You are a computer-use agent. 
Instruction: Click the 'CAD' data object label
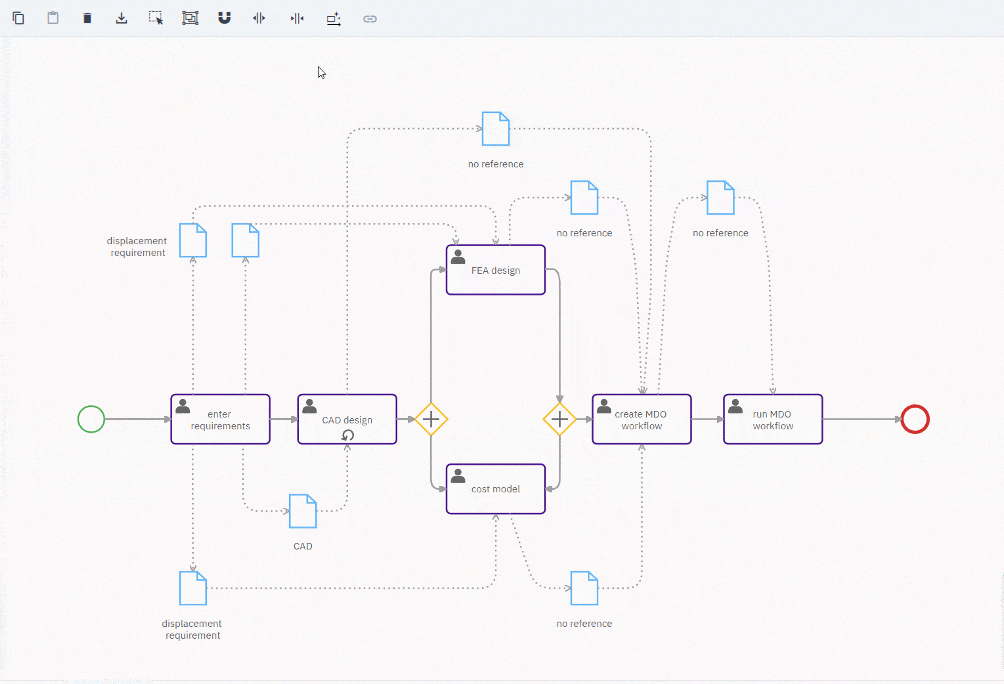pyautogui.click(x=303, y=546)
